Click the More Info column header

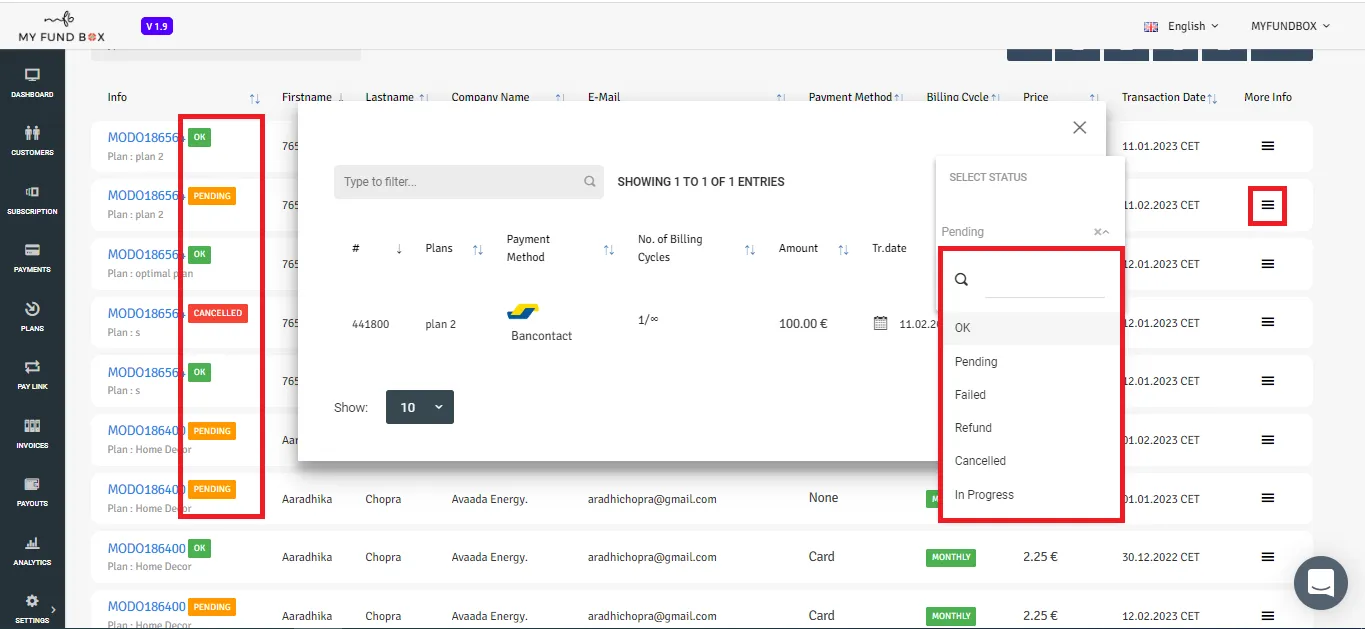click(1268, 97)
